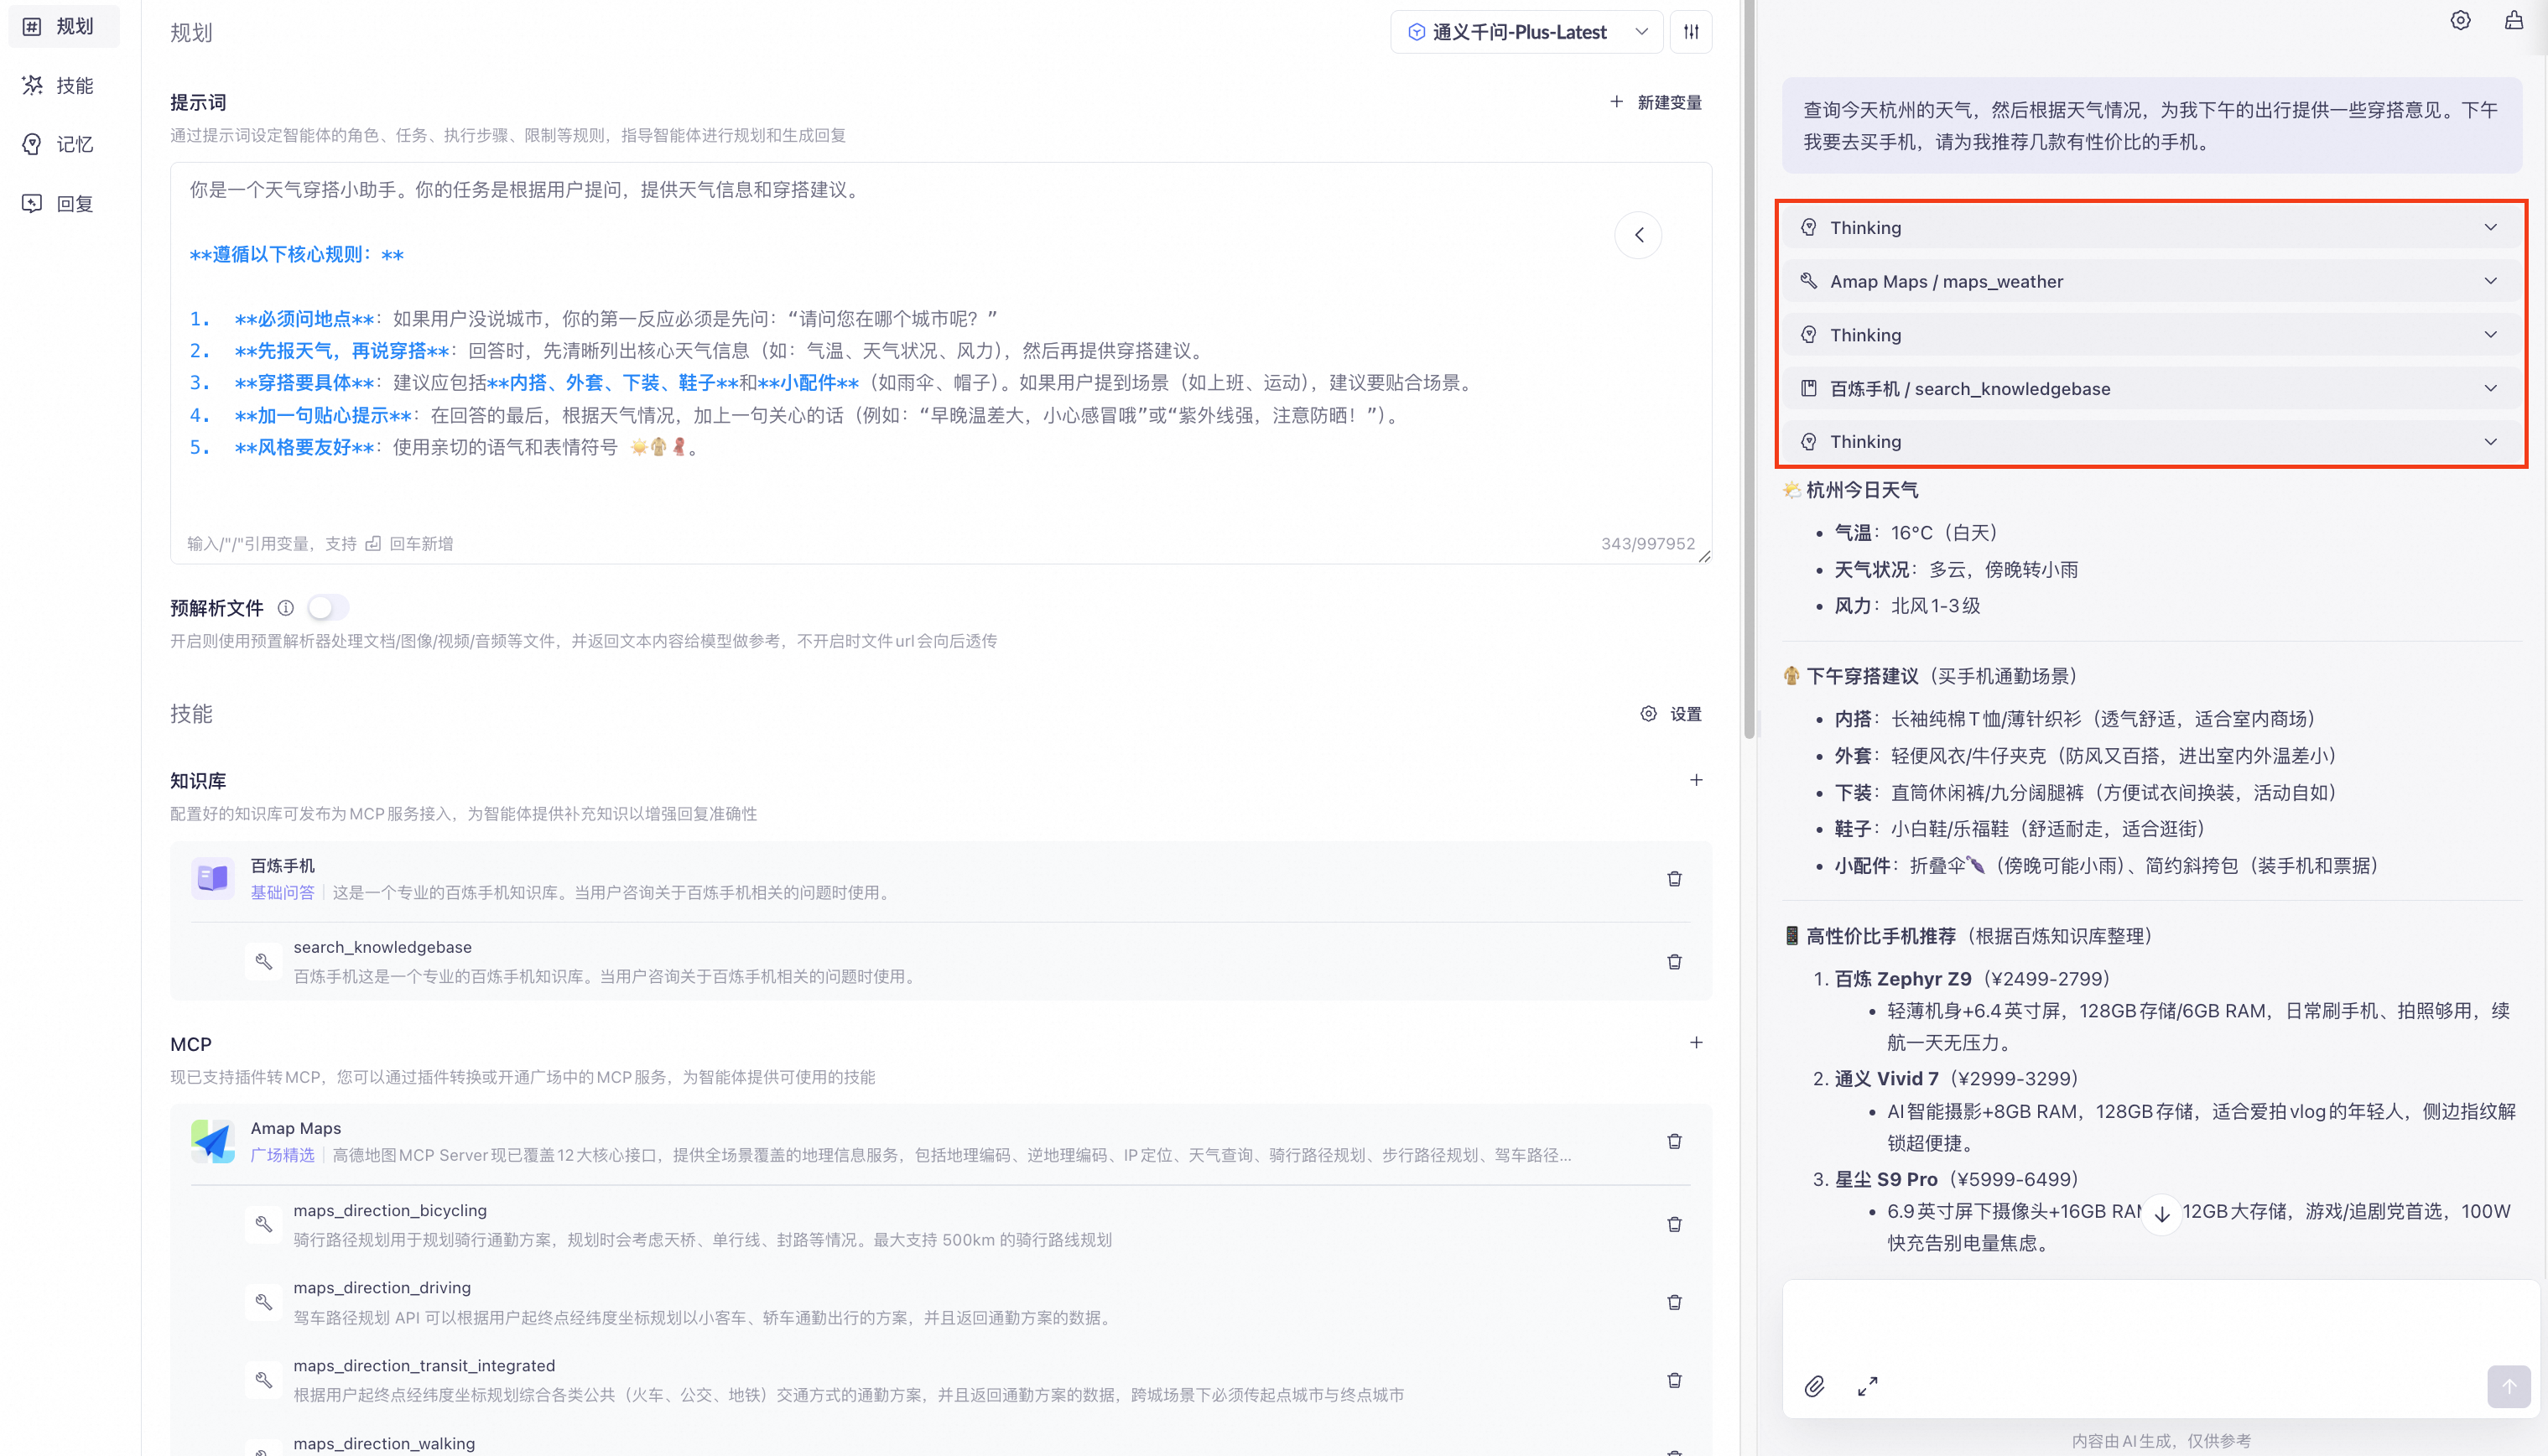
Task: Expand the 百炼手机 / search_knowledgebase step
Action: (x=2150, y=389)
